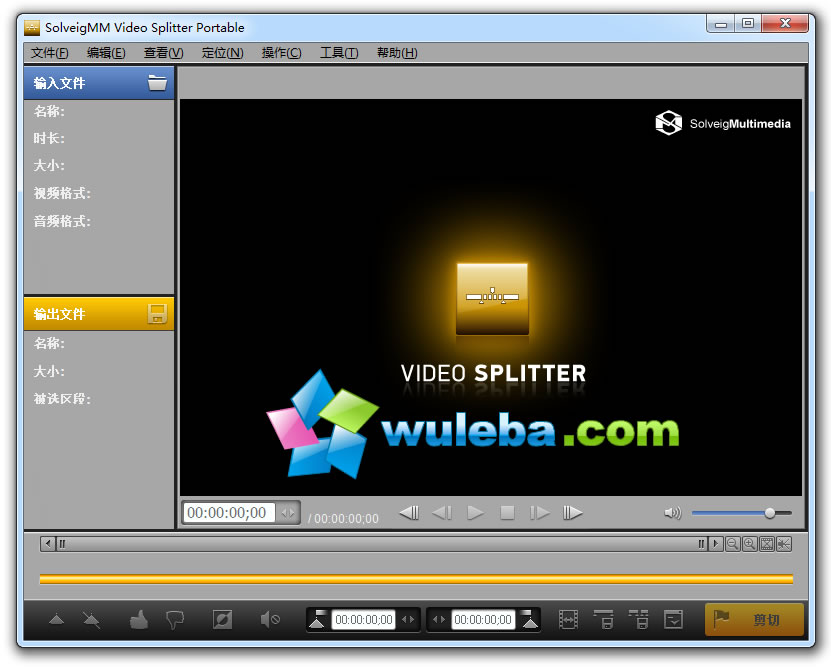This screenshot has width=831, height=667.
Task: Cut off selected fragment thumbs-down icon
Action: [174, 619]
